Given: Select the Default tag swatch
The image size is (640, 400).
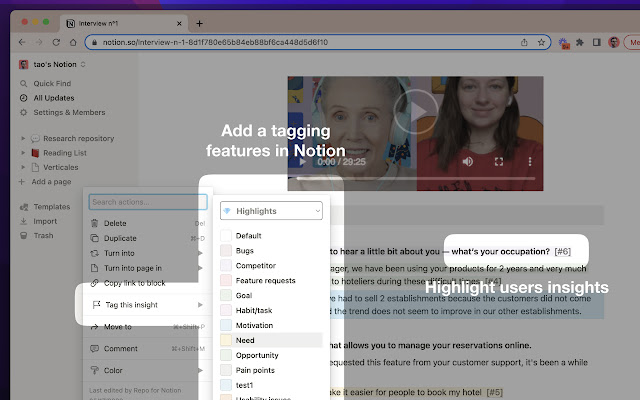Looking at the screenshot, I should pos(226,236).
